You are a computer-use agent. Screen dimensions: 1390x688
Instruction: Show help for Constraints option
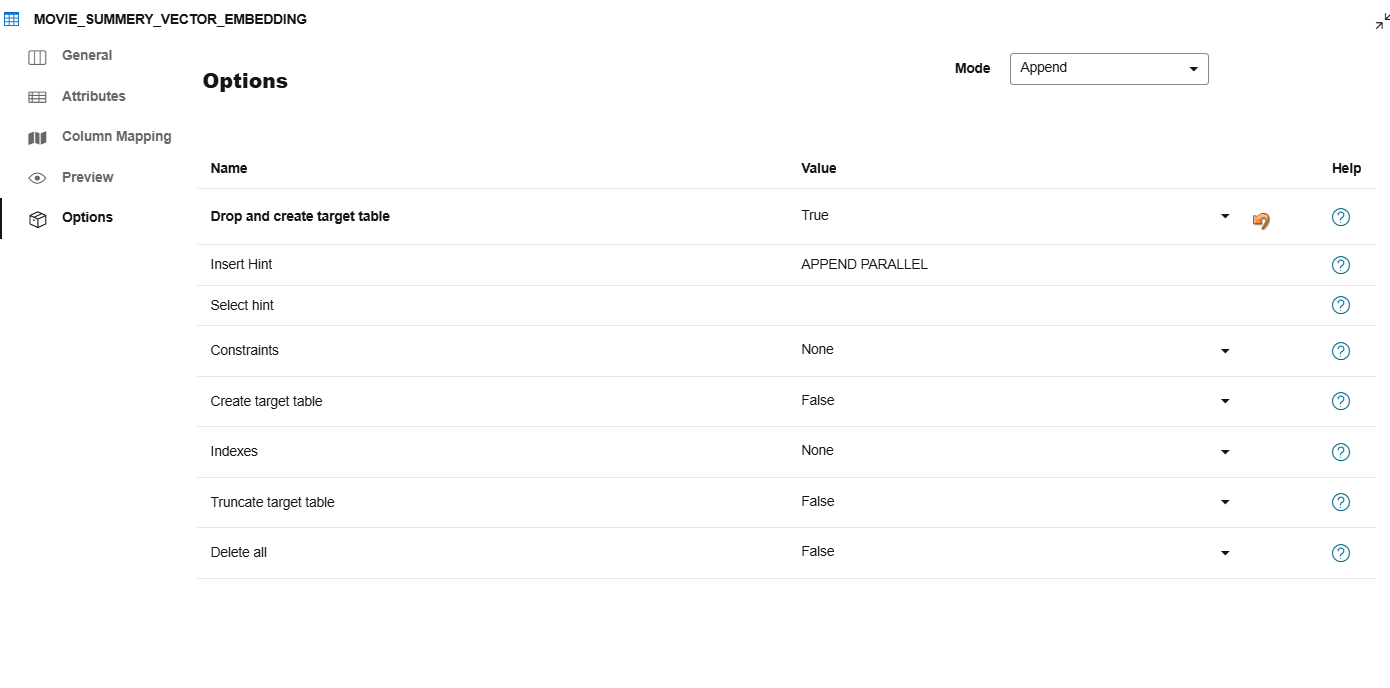pos(1341,351)
